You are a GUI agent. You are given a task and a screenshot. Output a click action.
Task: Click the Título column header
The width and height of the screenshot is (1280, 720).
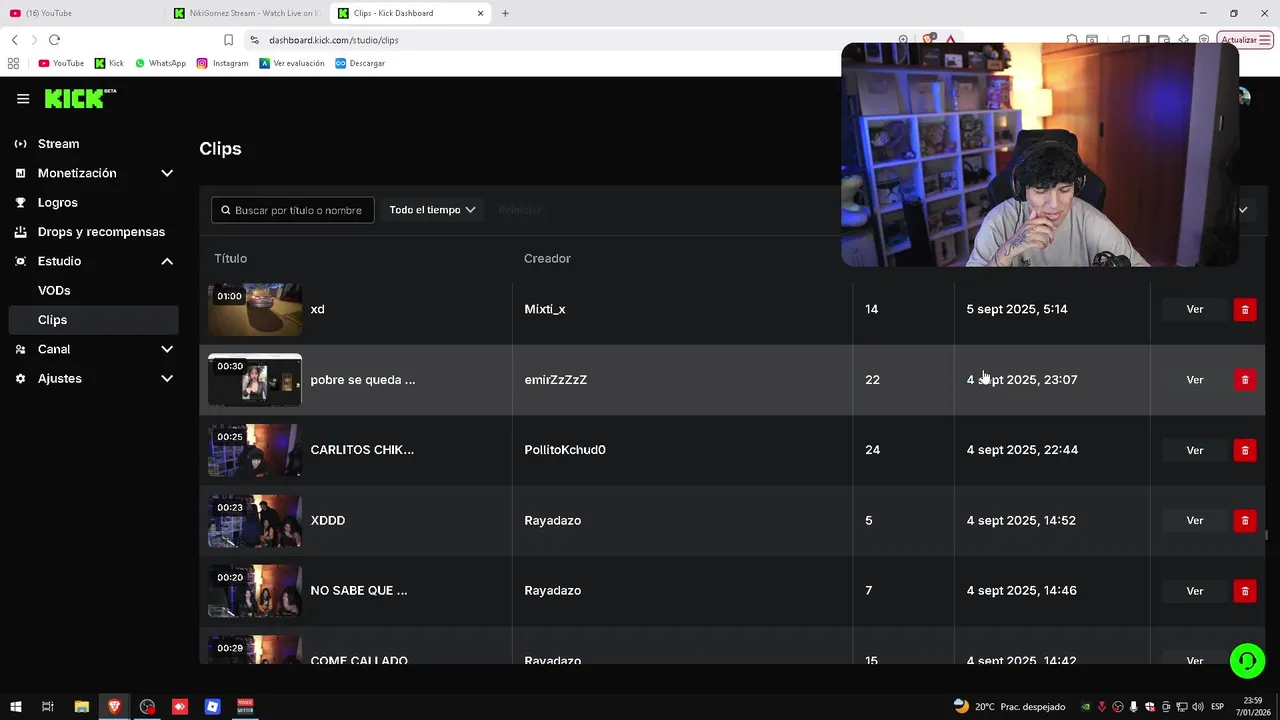tap(230, 258)
